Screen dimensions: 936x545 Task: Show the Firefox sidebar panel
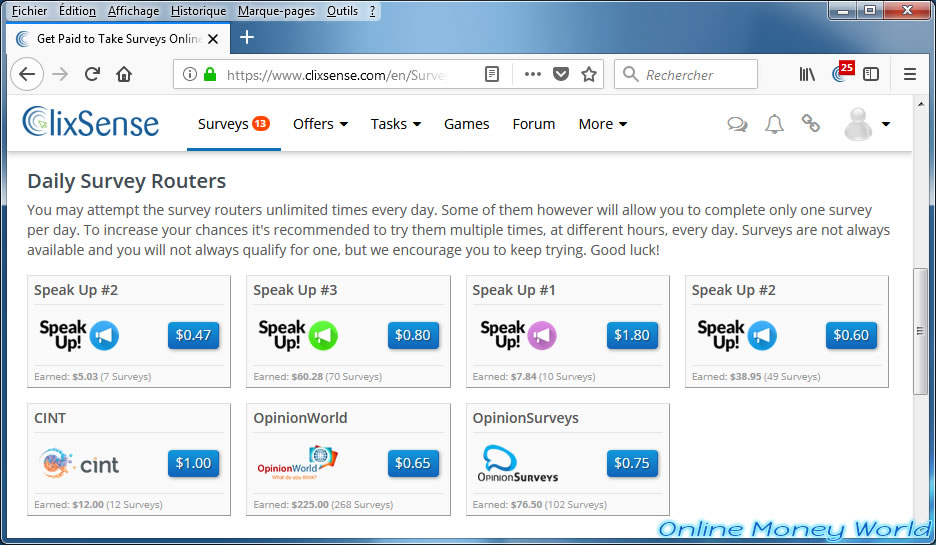pos(871,74)
